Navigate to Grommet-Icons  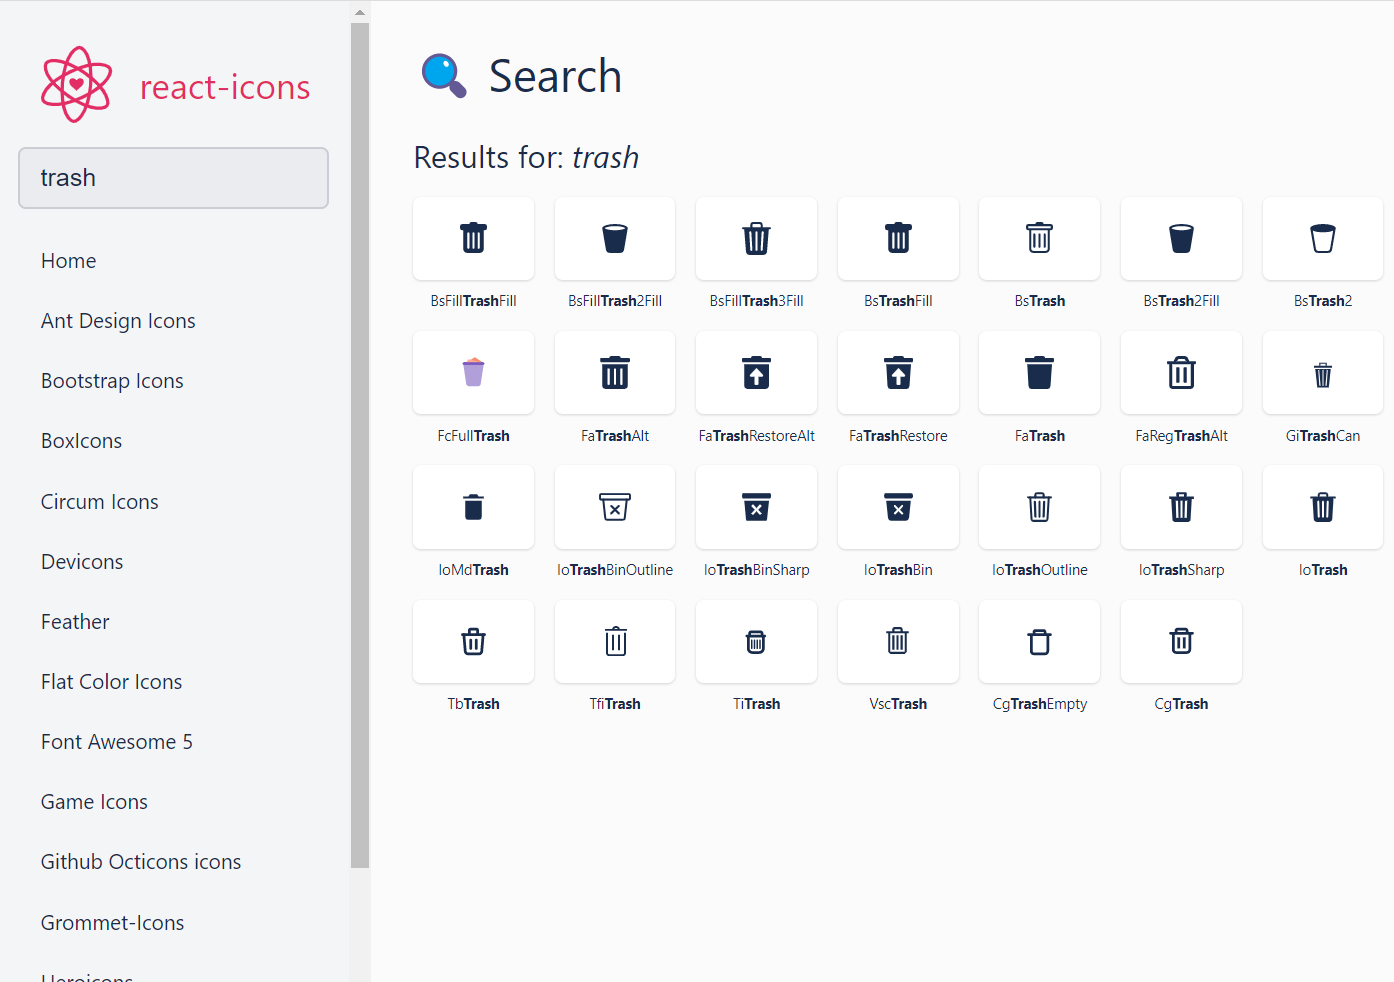coord(113,923)
